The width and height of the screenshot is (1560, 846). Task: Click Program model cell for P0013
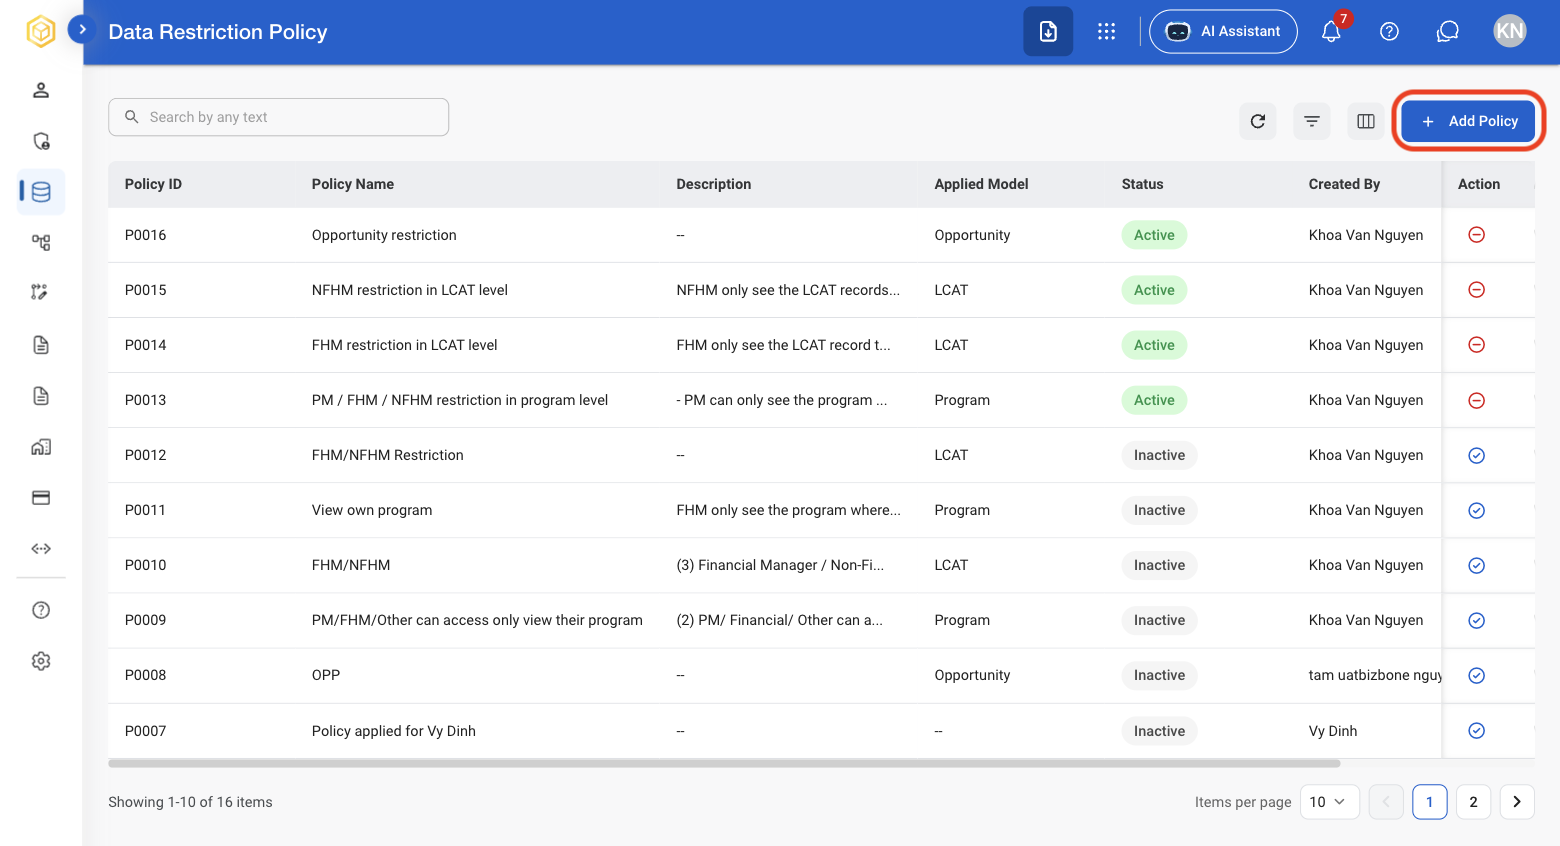(962, 400)
